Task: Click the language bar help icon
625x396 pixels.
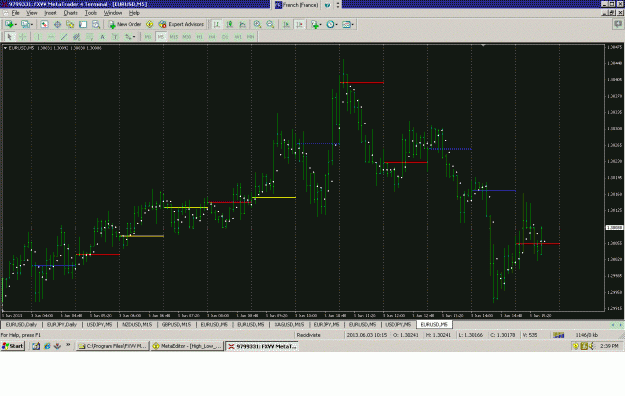Action: [x=327, y=5]
